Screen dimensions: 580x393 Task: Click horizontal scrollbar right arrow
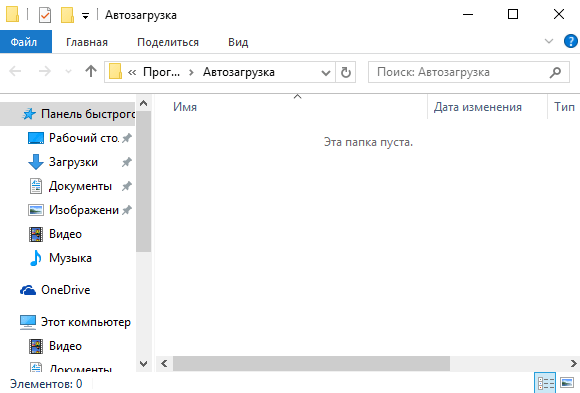click(573, 364)
